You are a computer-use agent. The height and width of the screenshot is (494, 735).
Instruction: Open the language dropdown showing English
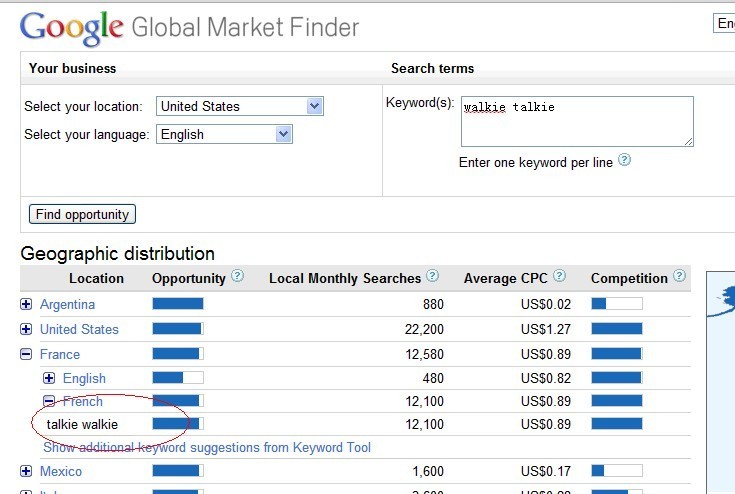click(224, 135)
